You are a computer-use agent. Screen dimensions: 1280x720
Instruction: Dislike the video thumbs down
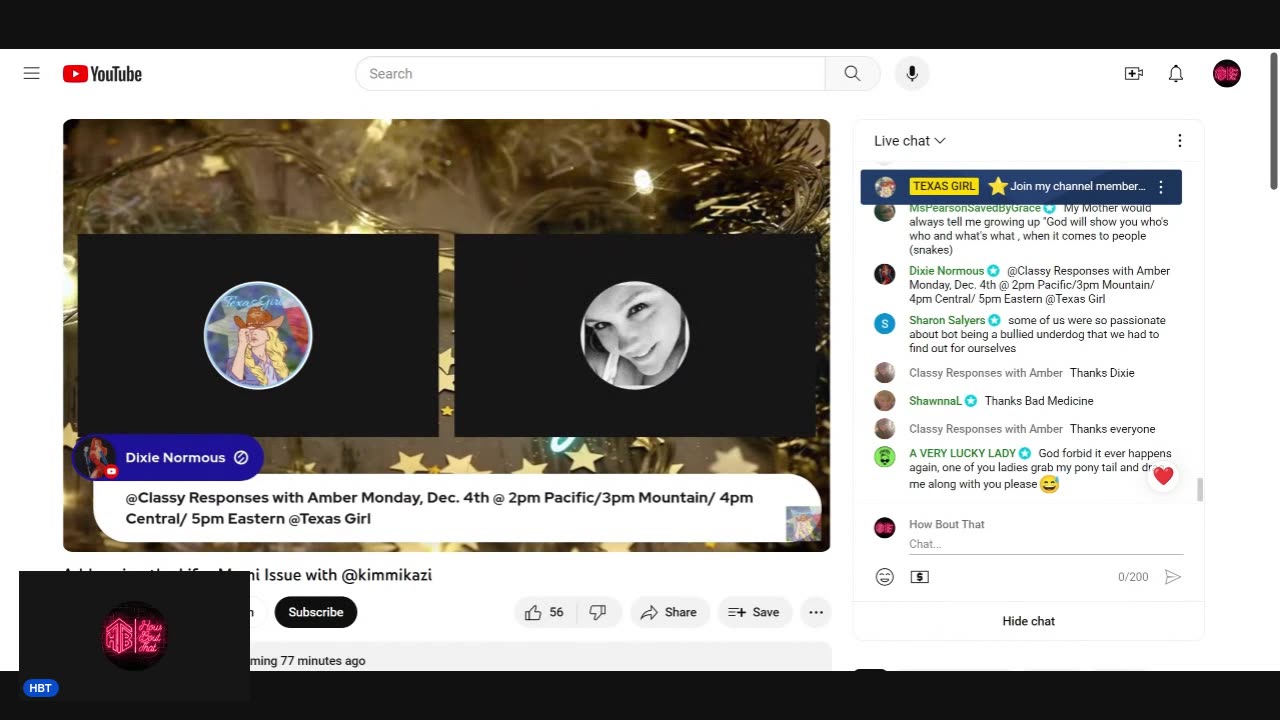point(598,612)
